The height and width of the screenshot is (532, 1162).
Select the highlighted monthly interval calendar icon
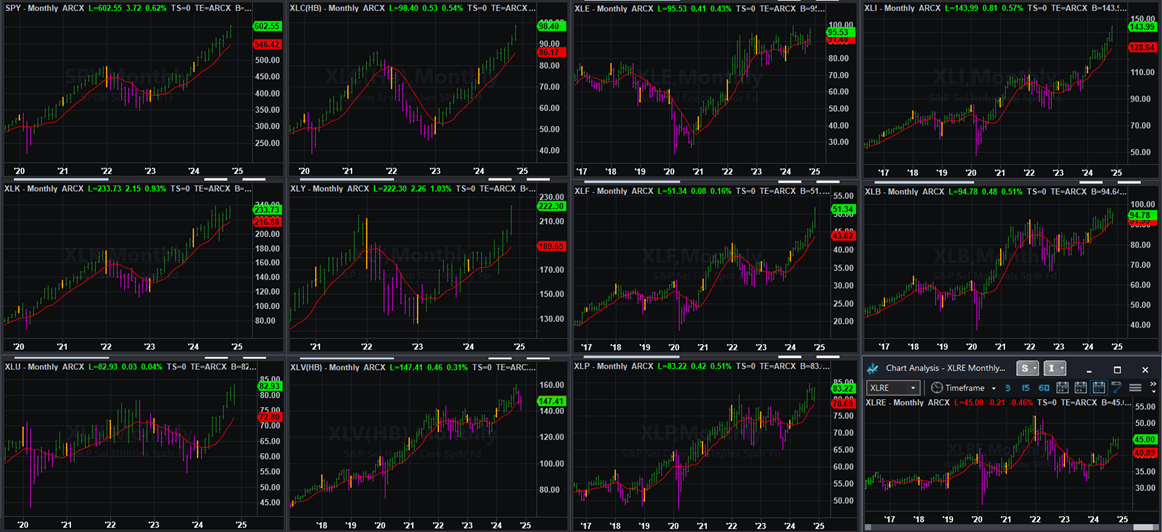(x=1099, y=387)
